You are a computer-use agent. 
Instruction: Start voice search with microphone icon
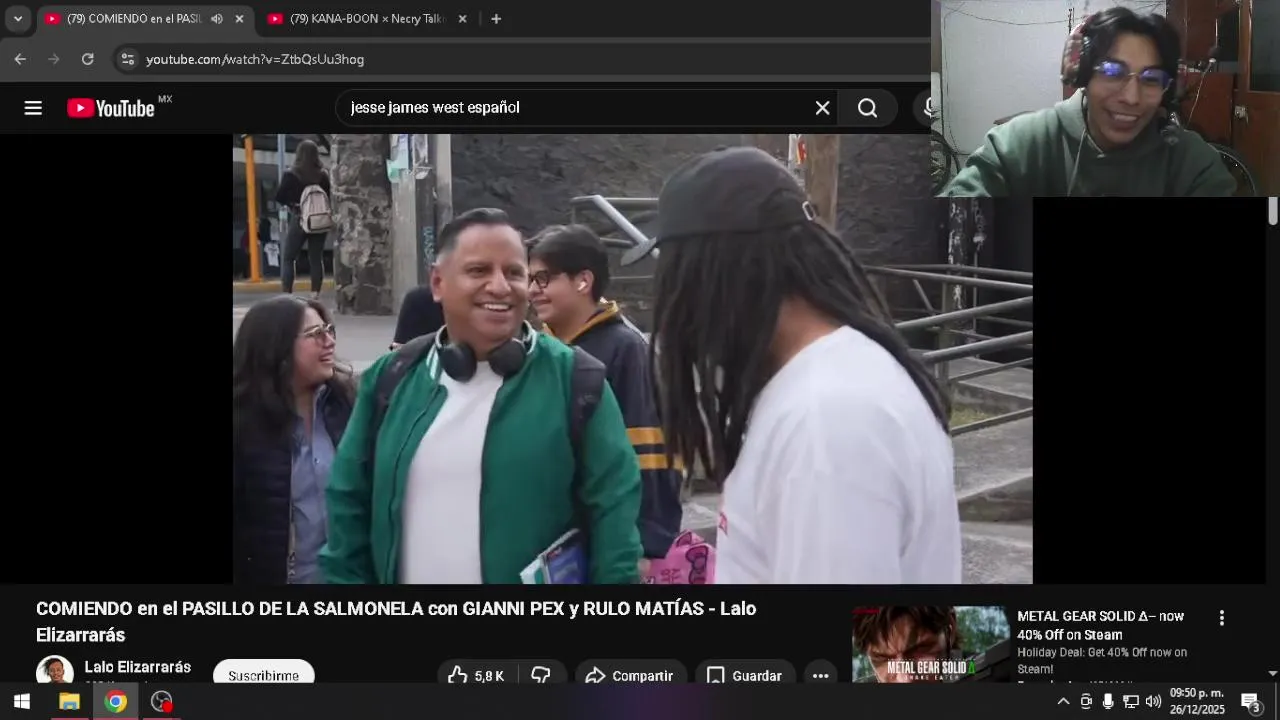pyautogui.click(x=927, y=108)
